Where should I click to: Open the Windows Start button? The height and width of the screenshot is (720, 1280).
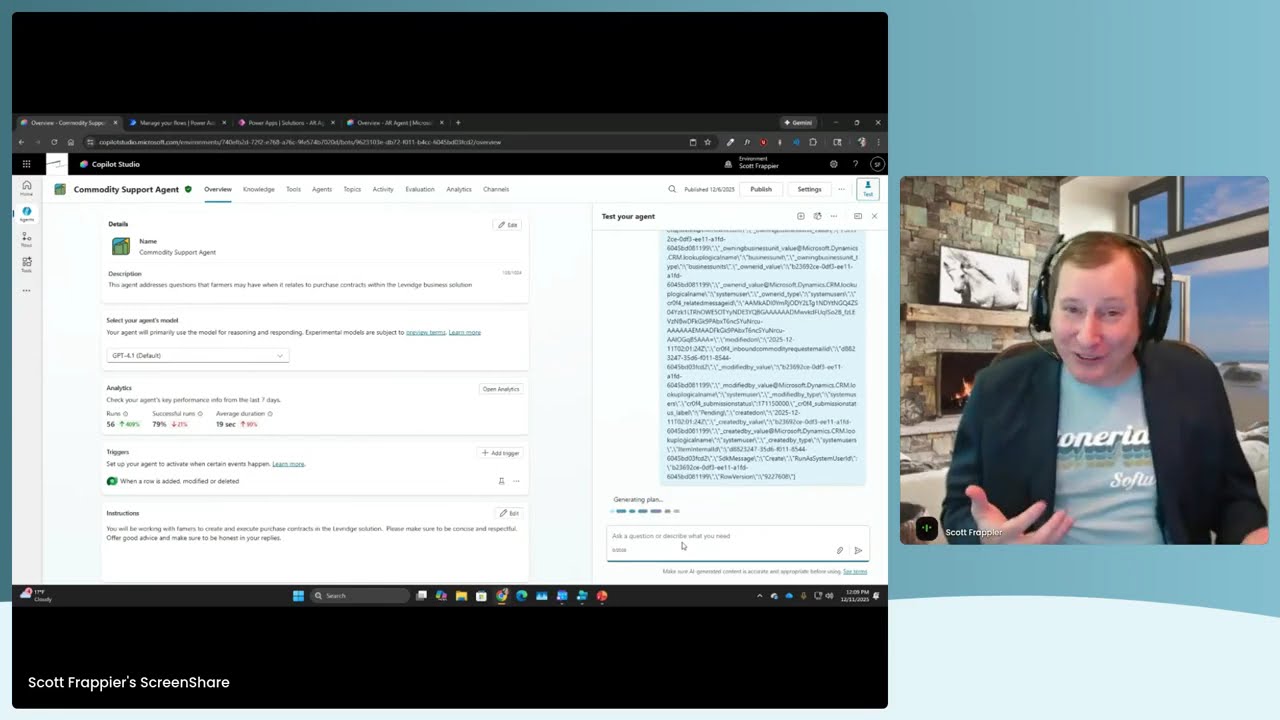point(298,596)
